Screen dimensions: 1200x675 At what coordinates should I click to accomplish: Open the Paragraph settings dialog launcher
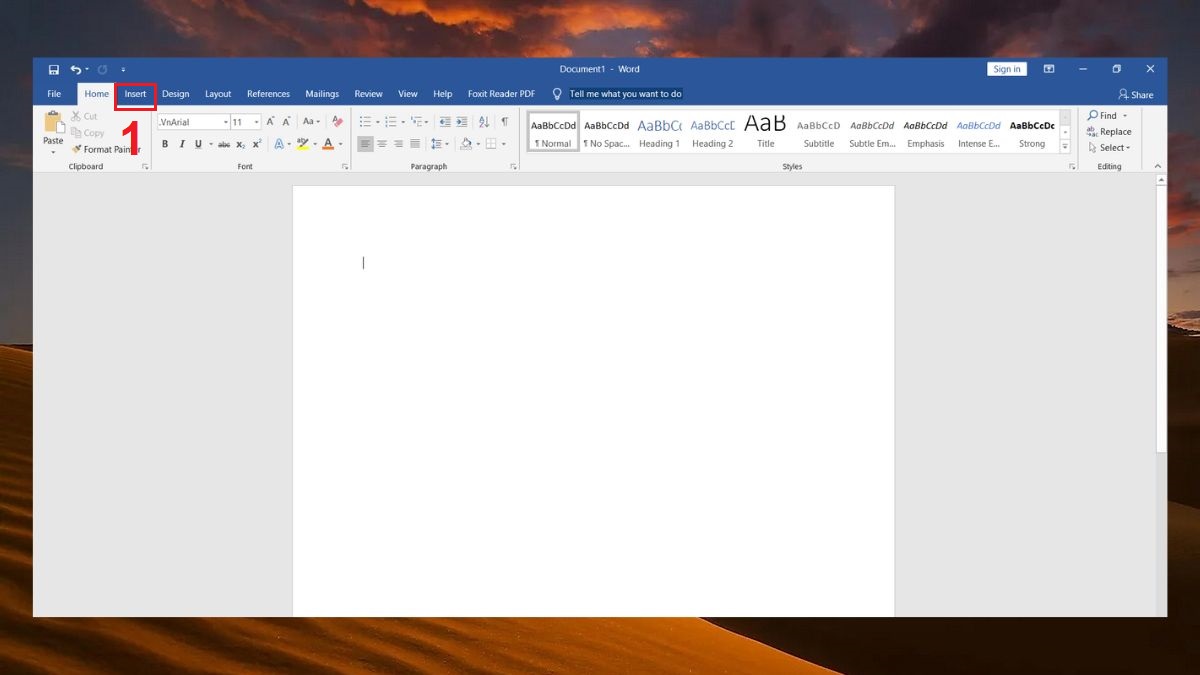tap(514, 167)
